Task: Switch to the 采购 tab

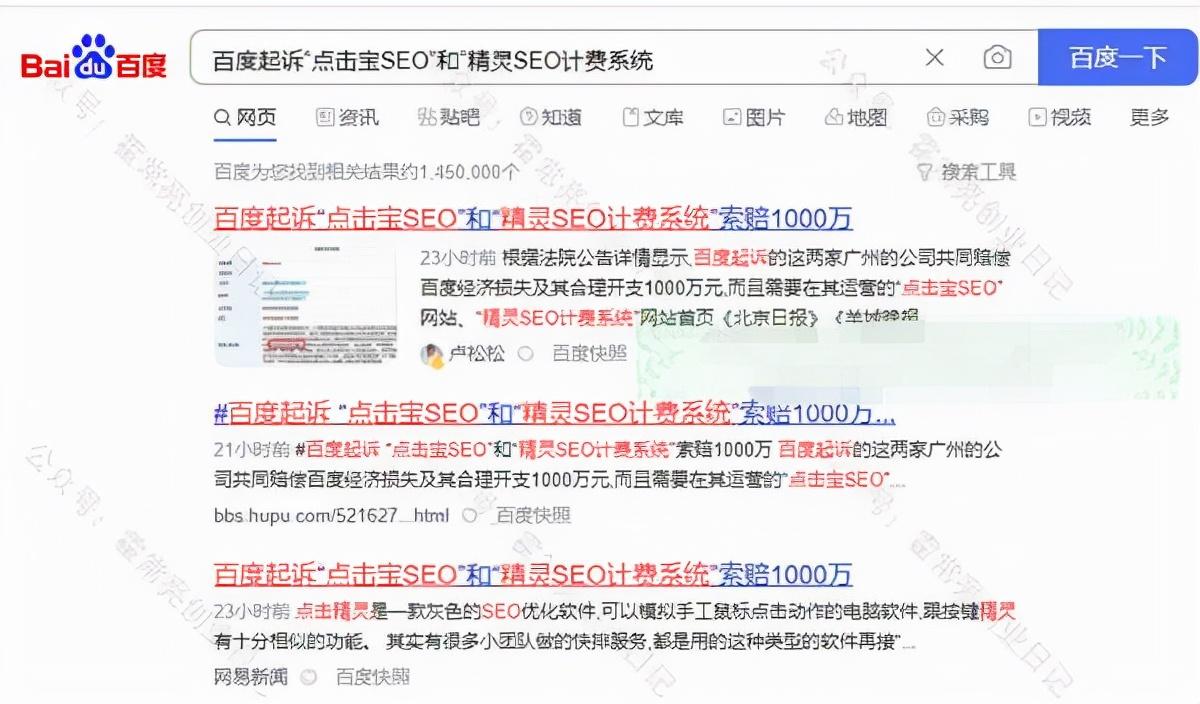Action: click(x=958, y=117)
